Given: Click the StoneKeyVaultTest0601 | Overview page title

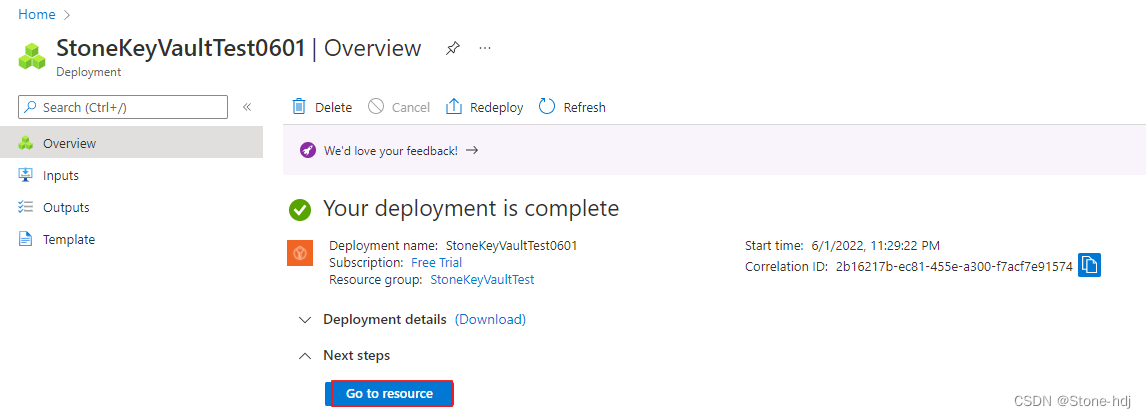Looking at the screenshot, I should 239,48.
